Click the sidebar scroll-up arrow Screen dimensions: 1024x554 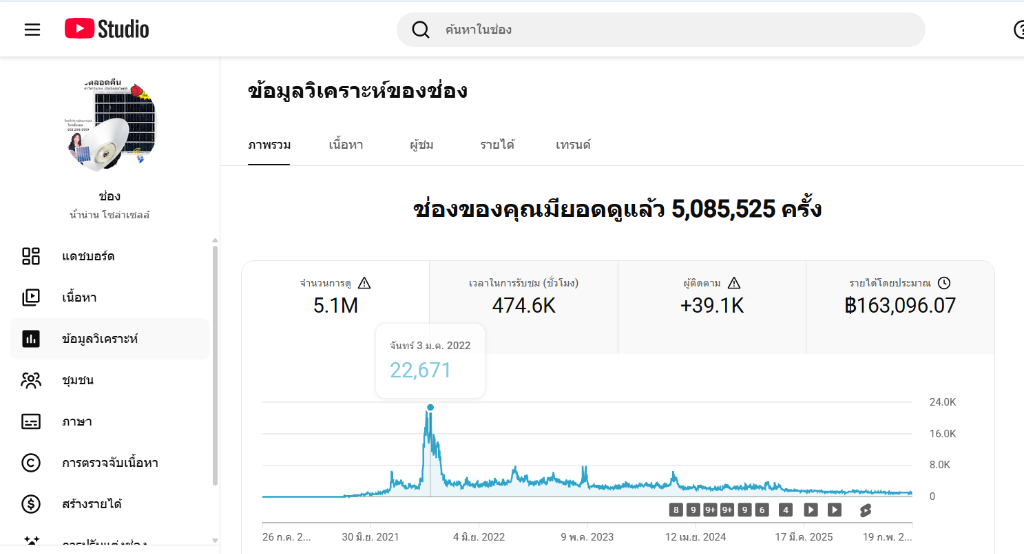pos(215,241)
